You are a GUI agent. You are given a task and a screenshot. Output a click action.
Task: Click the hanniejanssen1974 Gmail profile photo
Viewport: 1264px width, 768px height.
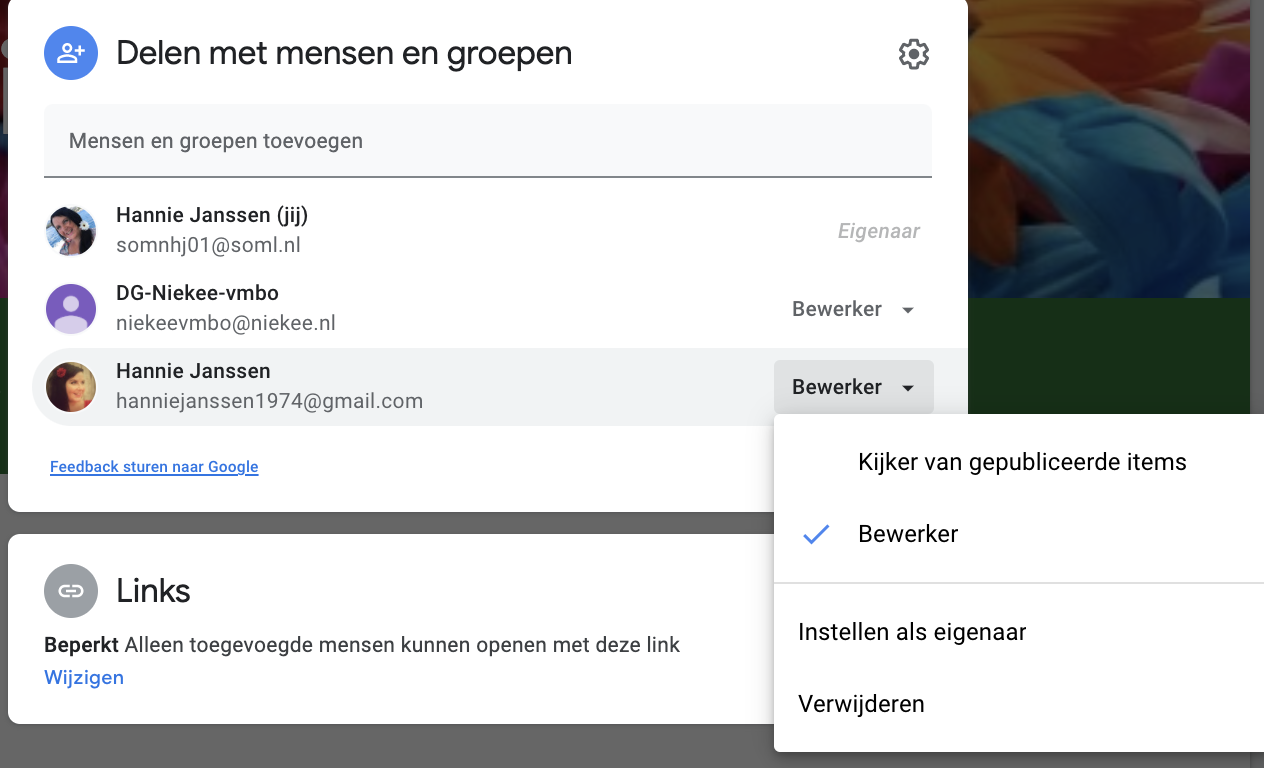pos(71,387)
